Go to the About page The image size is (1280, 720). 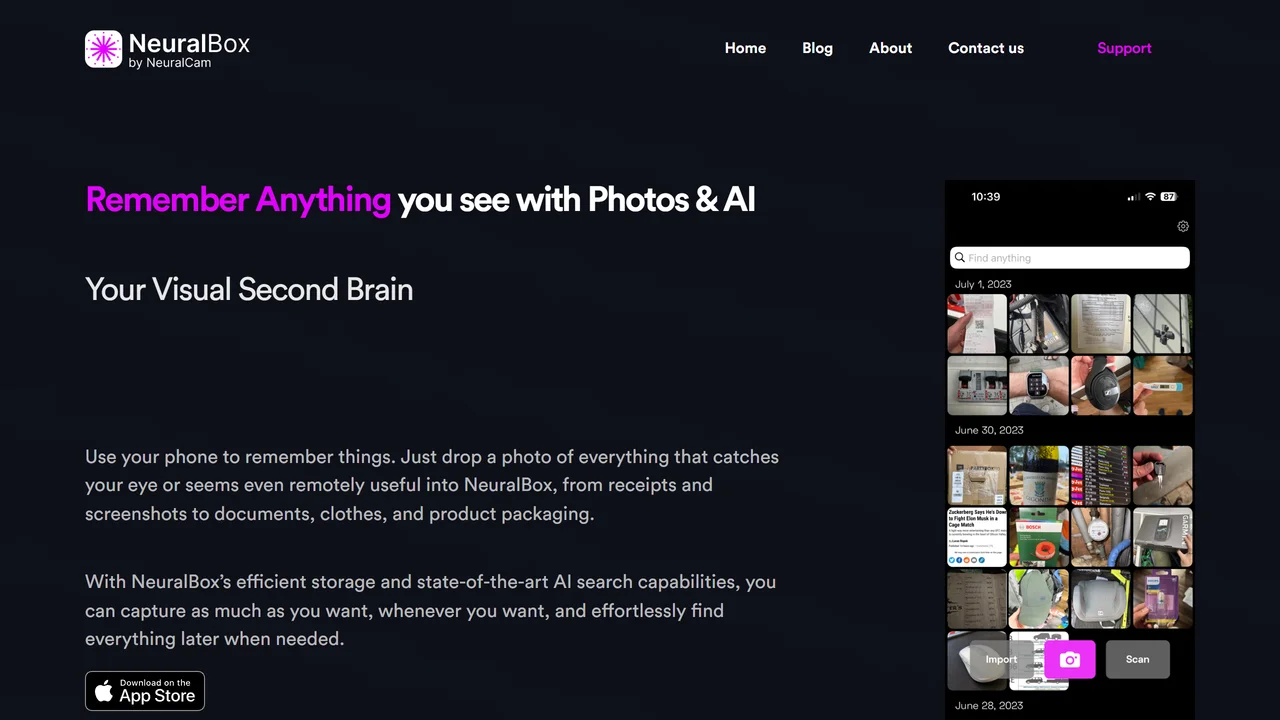pos(890,48)
